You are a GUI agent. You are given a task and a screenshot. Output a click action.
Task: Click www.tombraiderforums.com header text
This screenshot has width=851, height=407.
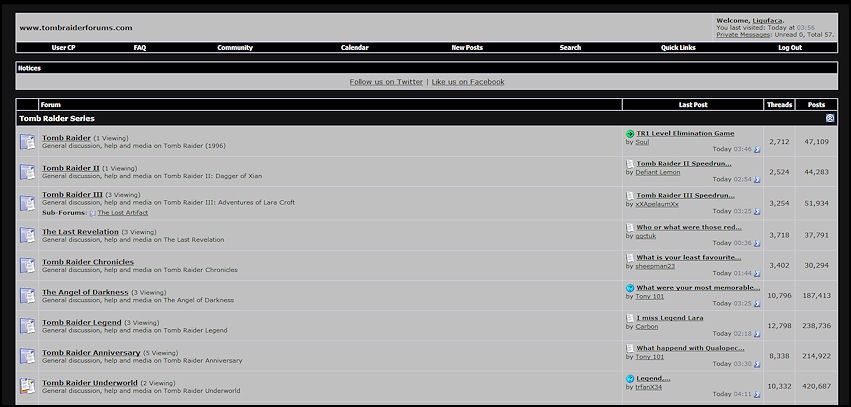76,28
